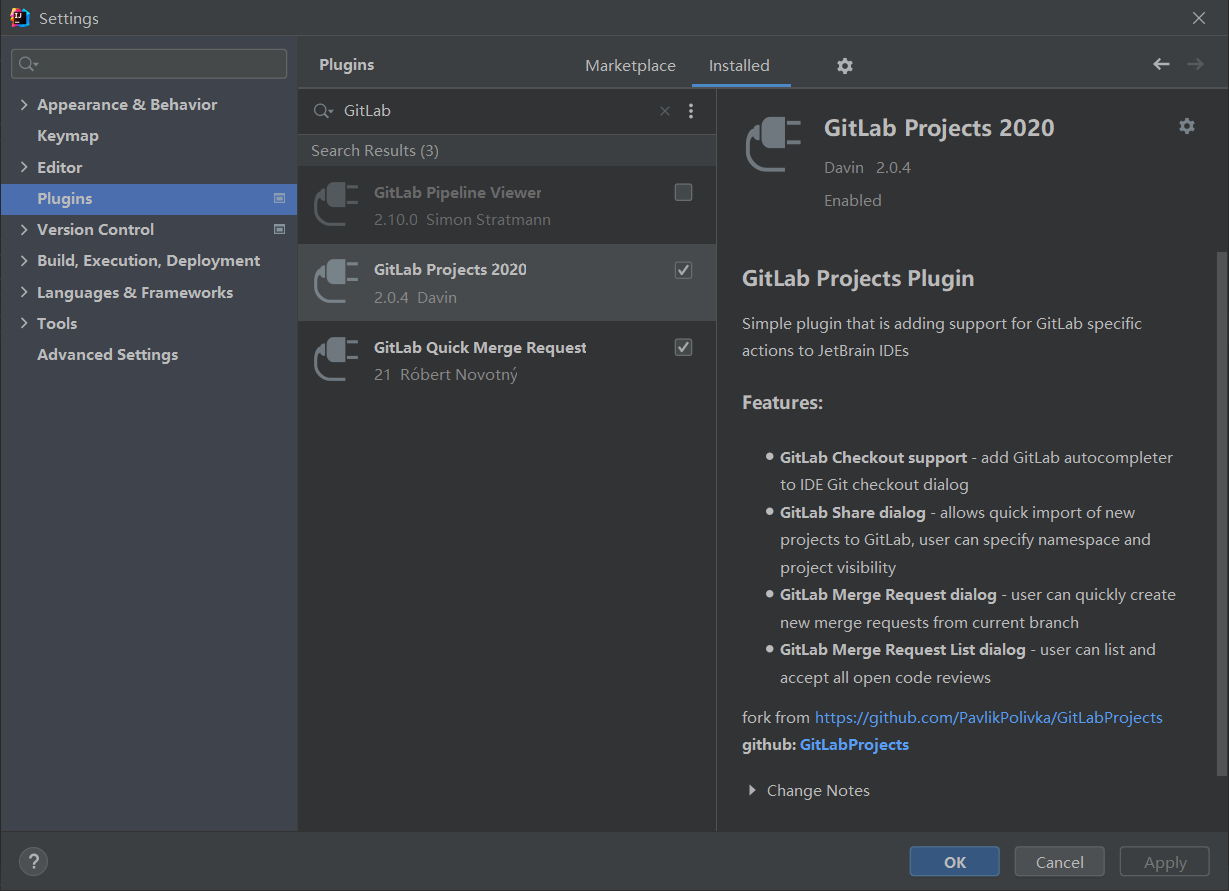Click the back navigation arrow
The height and width of the screenshot is (891, 1229).
pyautogui.click(x=1161, y=64)
